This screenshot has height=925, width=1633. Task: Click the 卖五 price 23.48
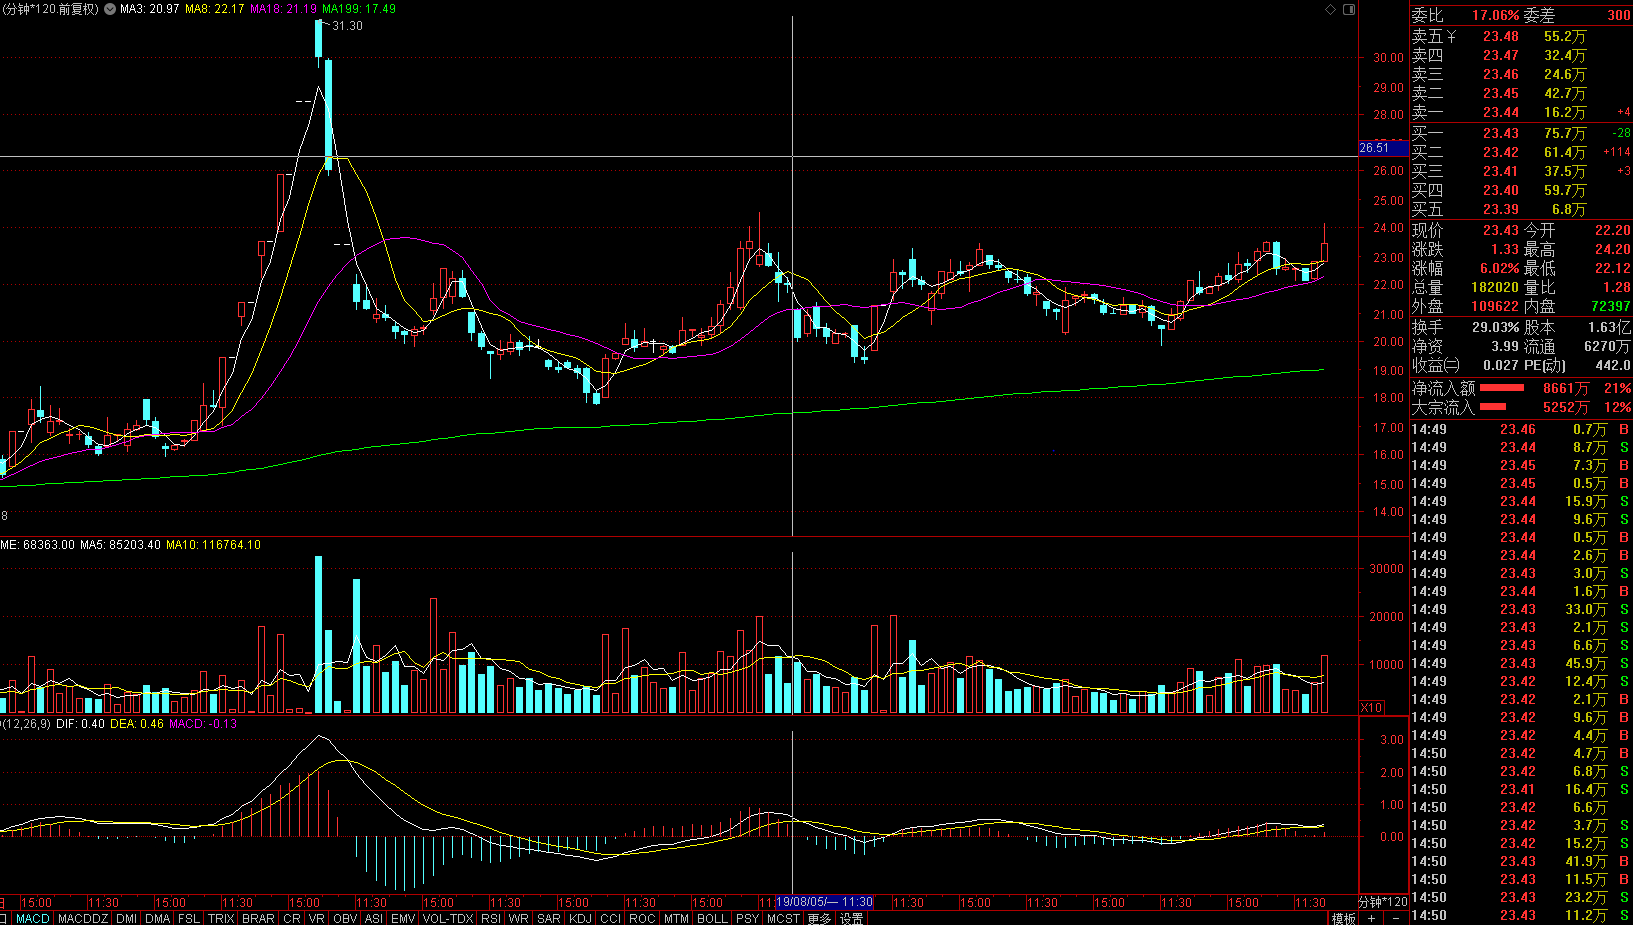[1501, 36]
